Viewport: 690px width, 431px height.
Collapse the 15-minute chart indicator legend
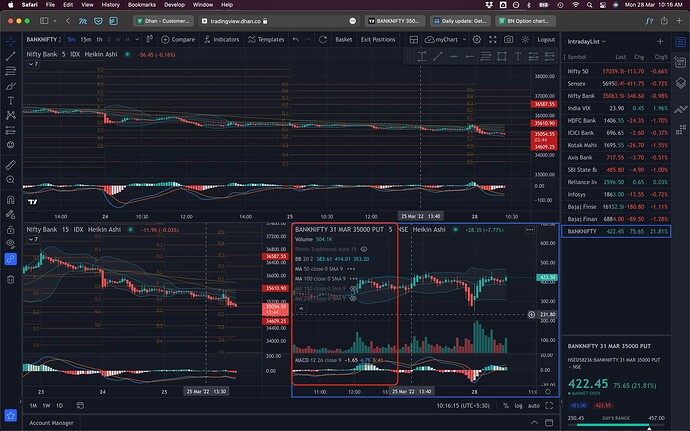click(33, 239)
